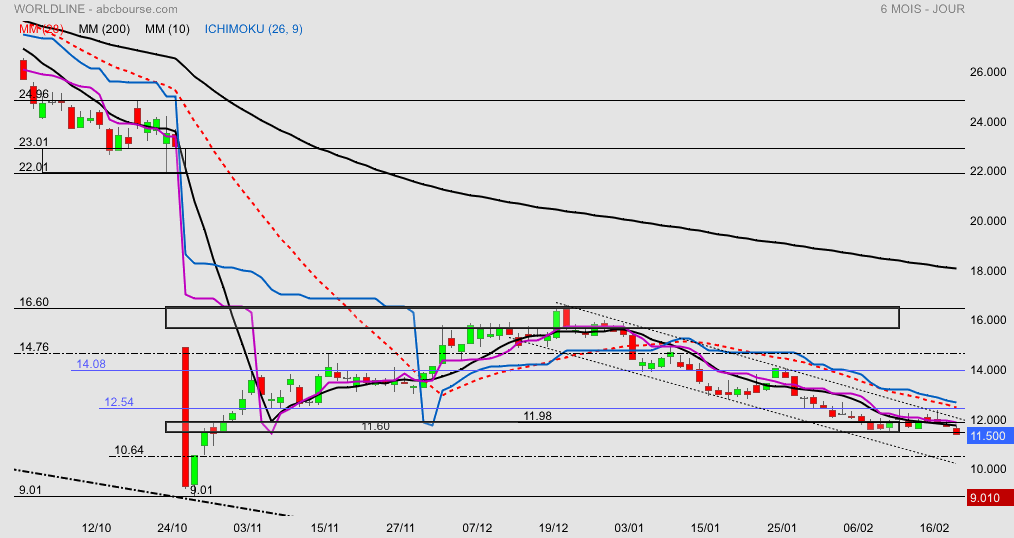Click the 11.60 support label

coord(375,427)
